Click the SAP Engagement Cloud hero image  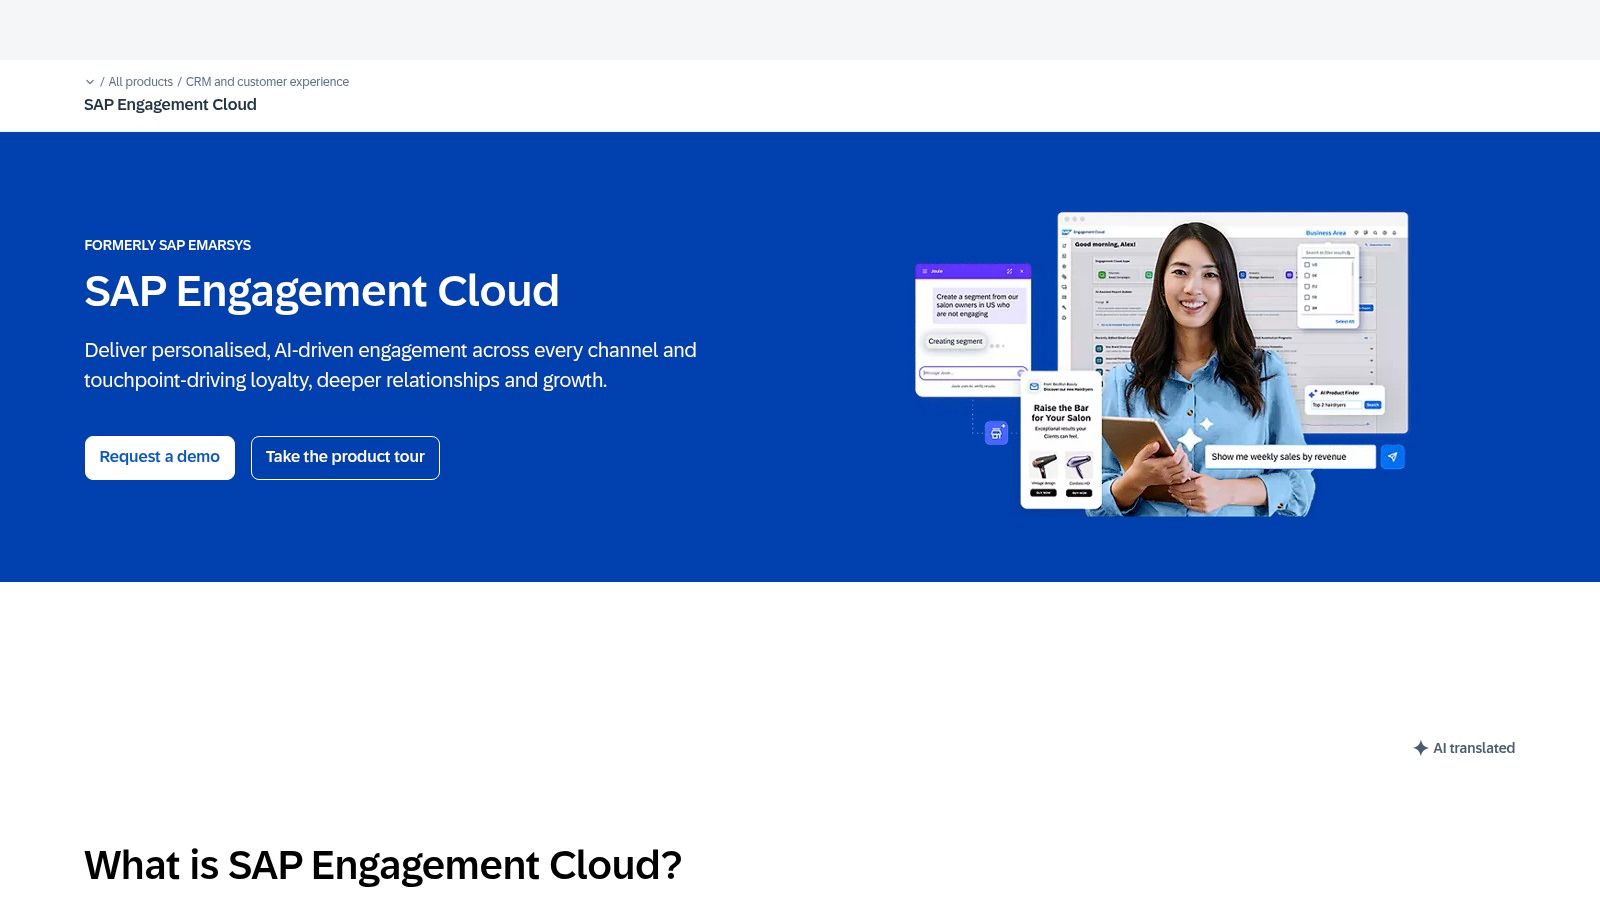1161,364
